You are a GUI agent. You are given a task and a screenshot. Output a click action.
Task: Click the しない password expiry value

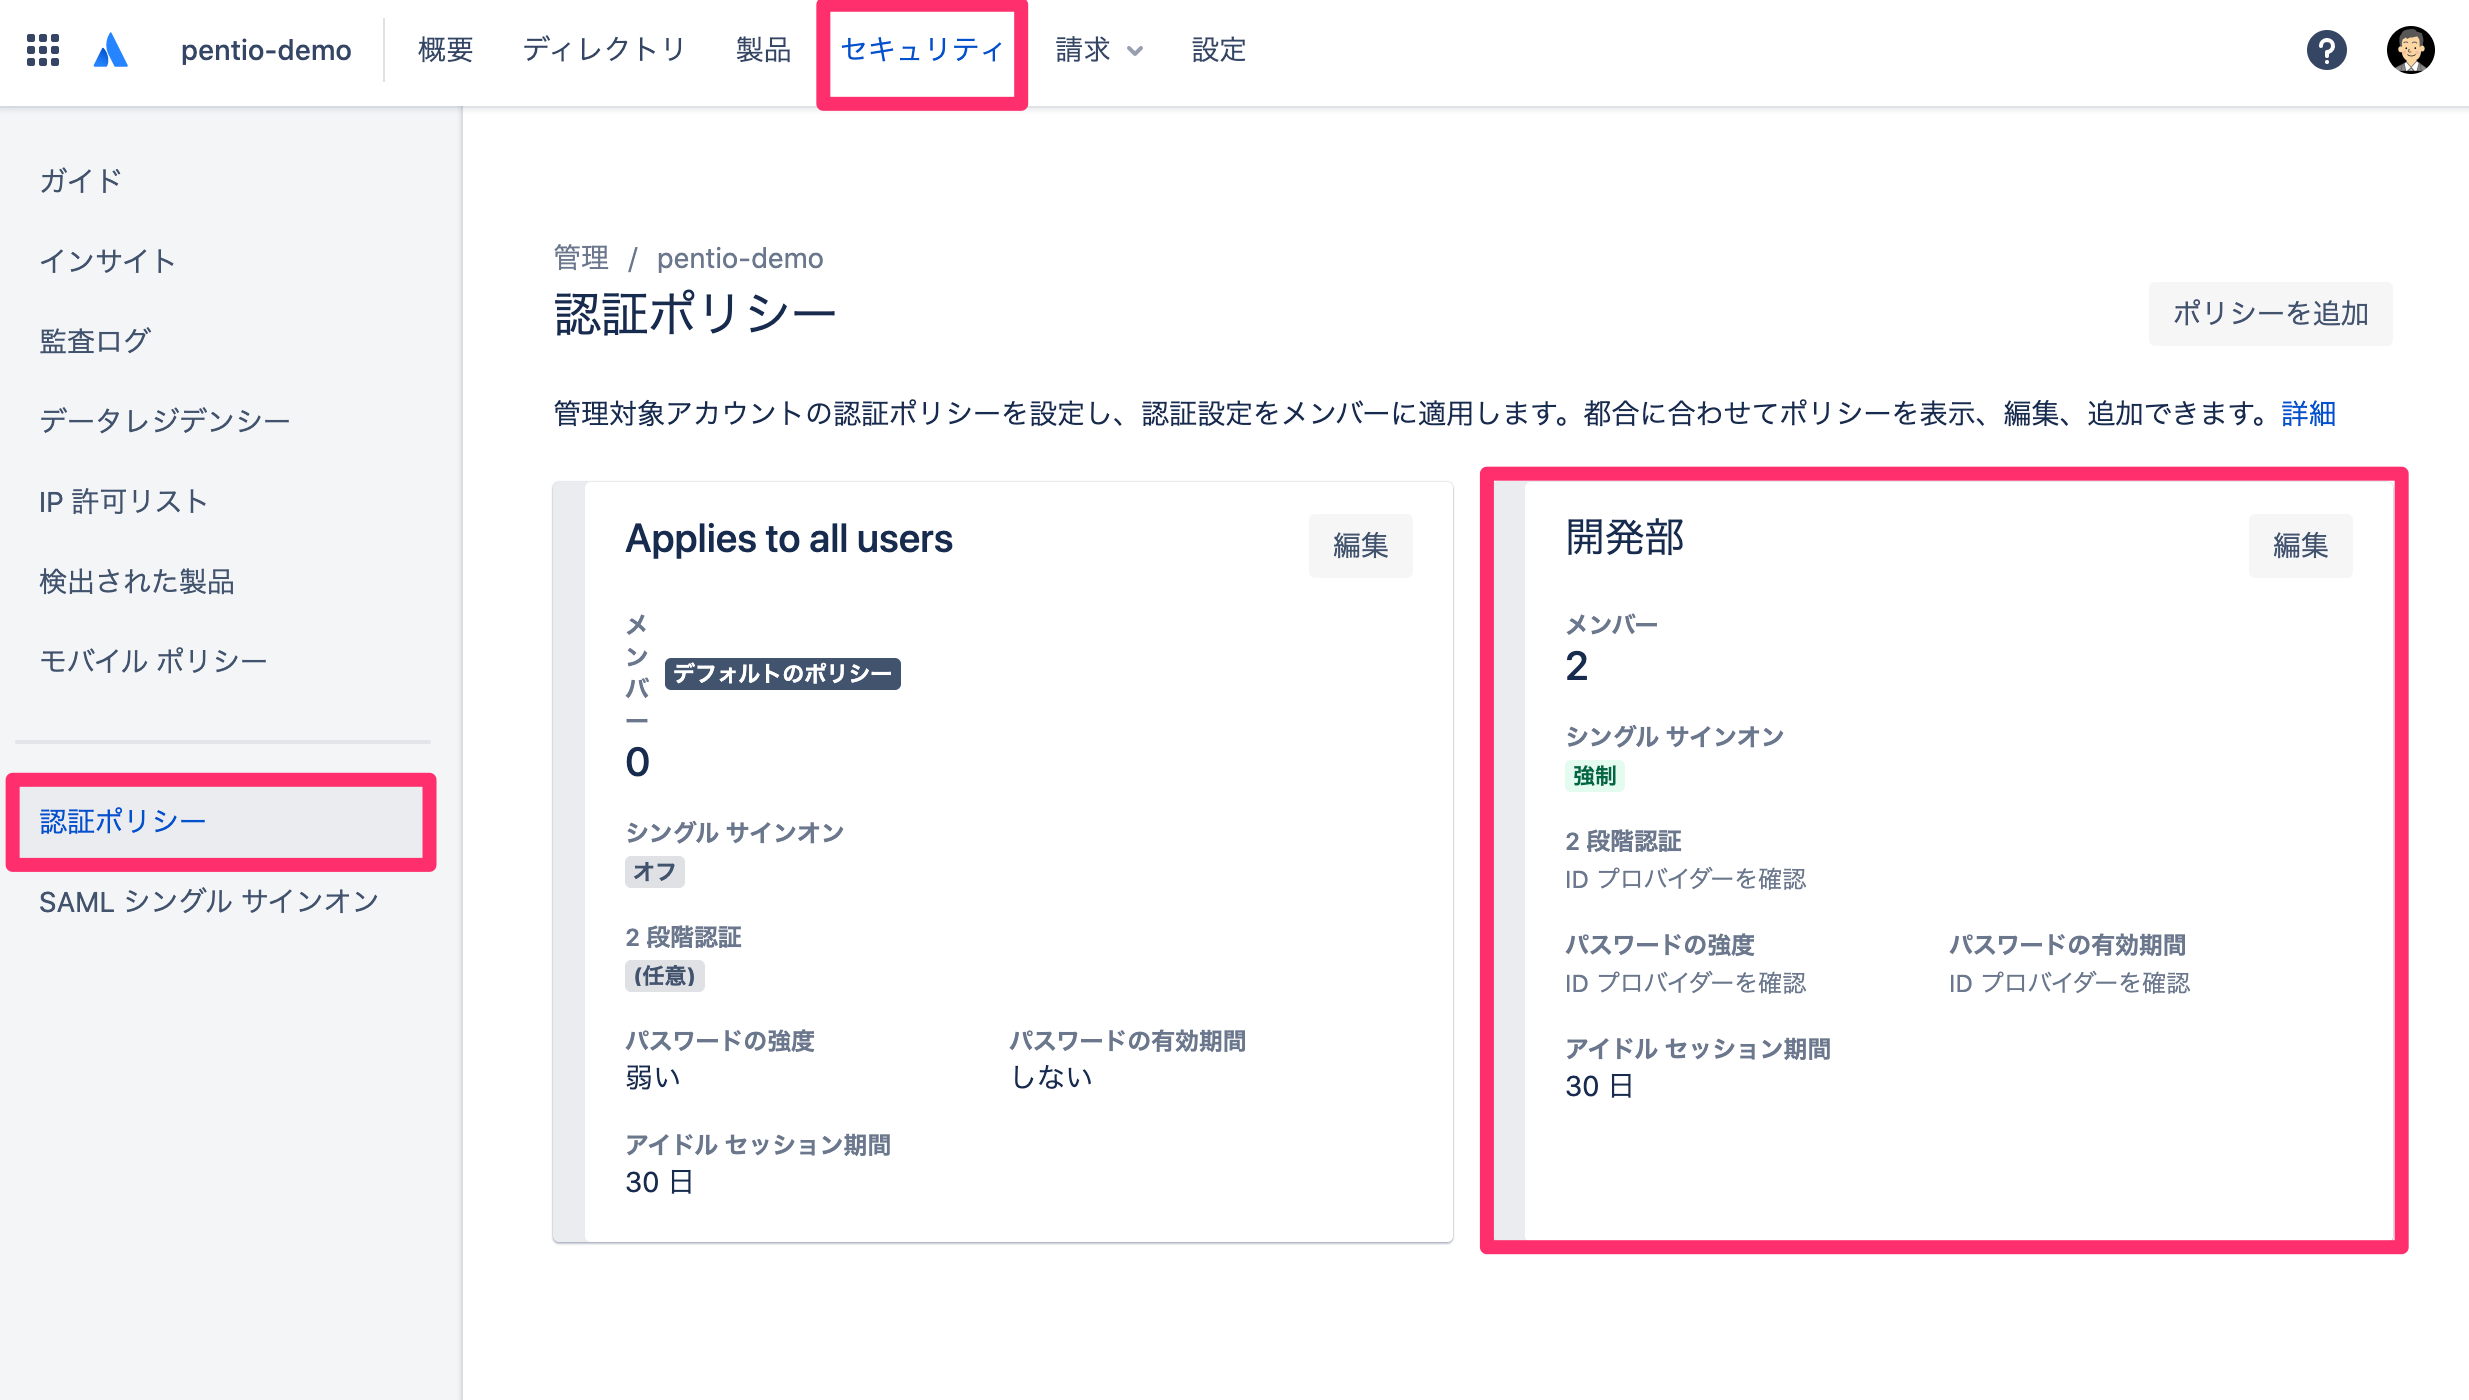[x=1051, y=1077]
